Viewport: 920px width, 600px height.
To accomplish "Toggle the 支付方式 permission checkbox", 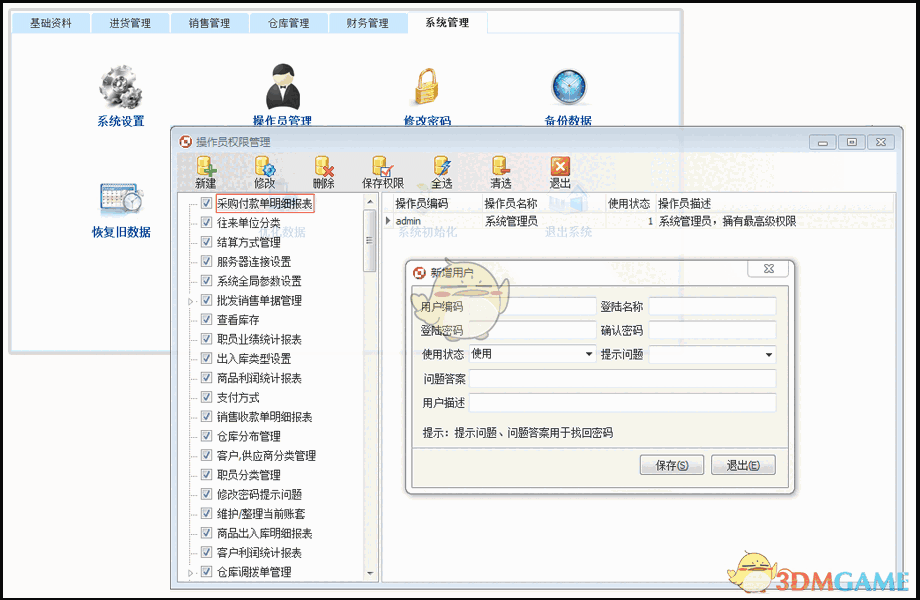I will tap(206, 397).
